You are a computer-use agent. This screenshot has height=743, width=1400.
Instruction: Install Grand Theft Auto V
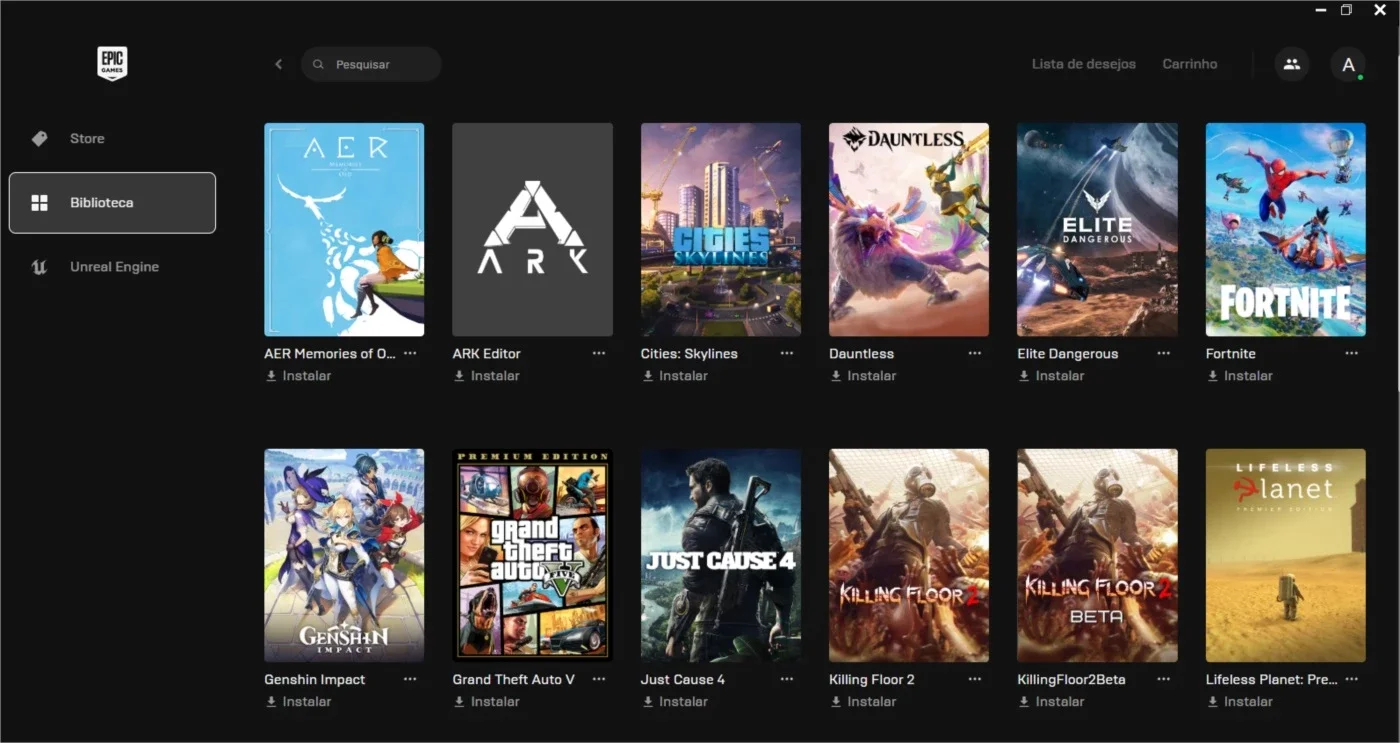point(486,702)
